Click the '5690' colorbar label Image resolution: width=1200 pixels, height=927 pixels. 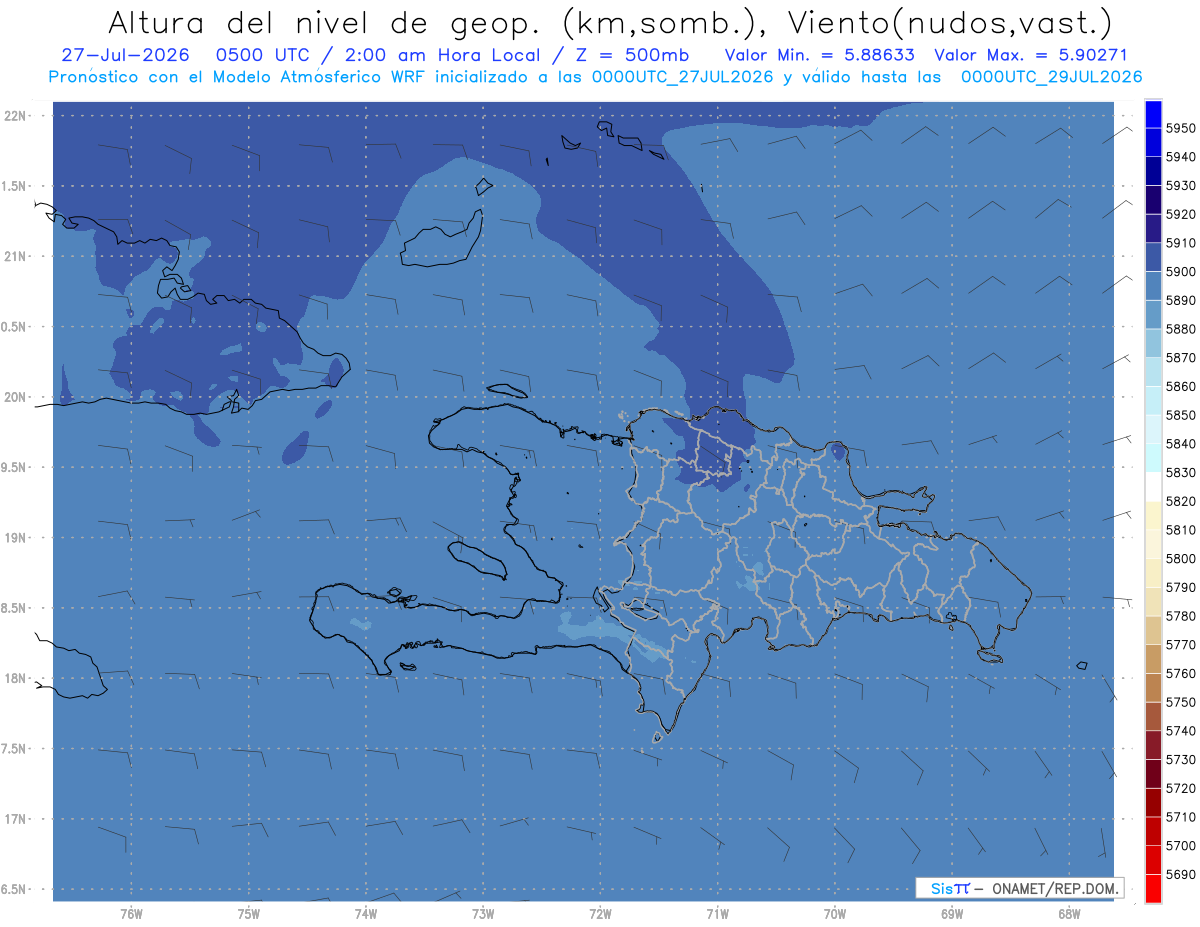pos(1181,875)
